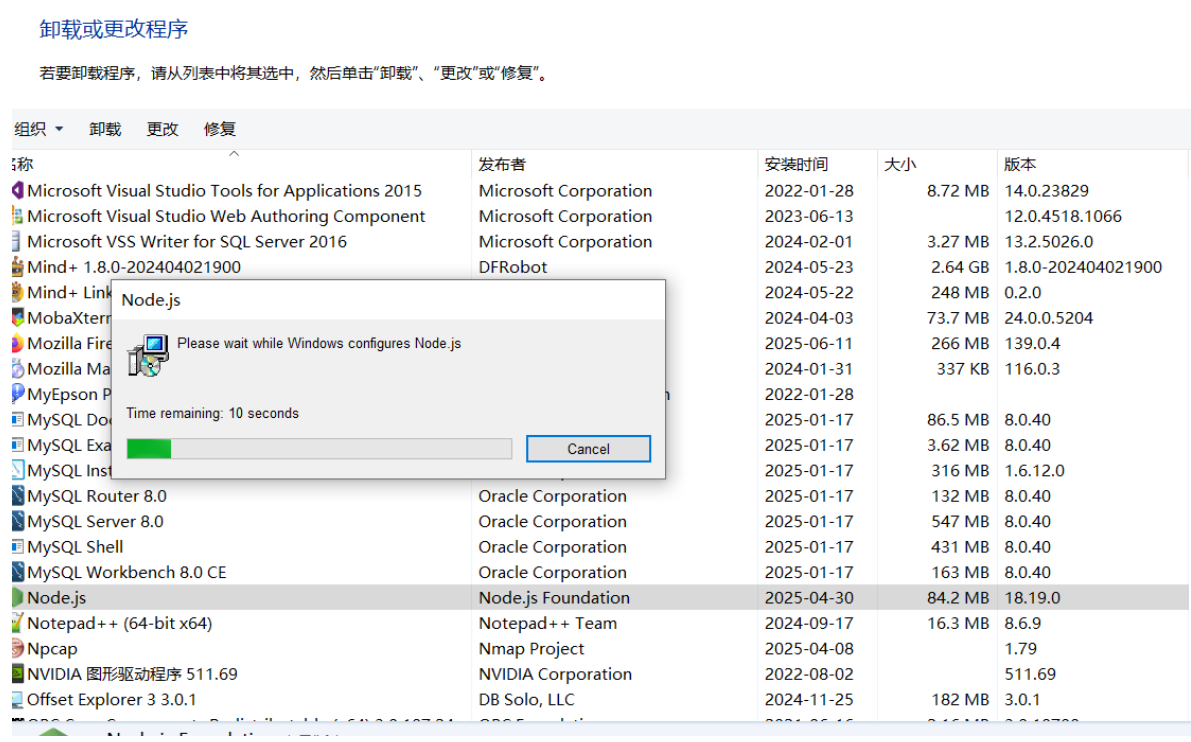Sort by 版本 column header
Screen dimensions: 1191x742
pos(1019,164)
